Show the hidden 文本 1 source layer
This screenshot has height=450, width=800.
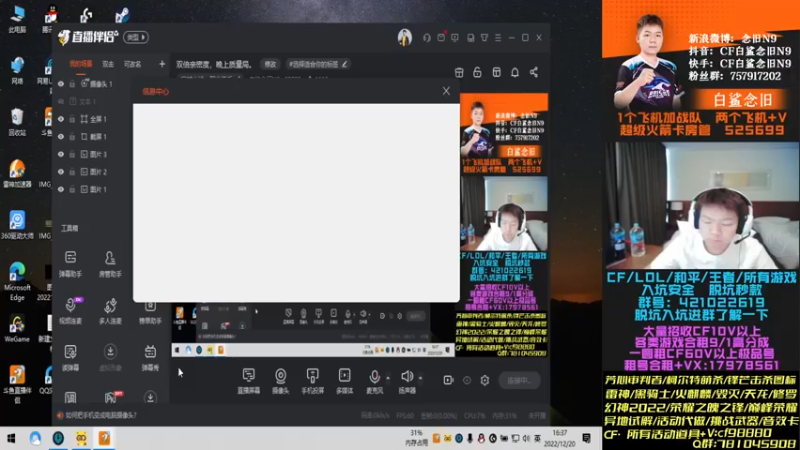[x=61, y=102]
